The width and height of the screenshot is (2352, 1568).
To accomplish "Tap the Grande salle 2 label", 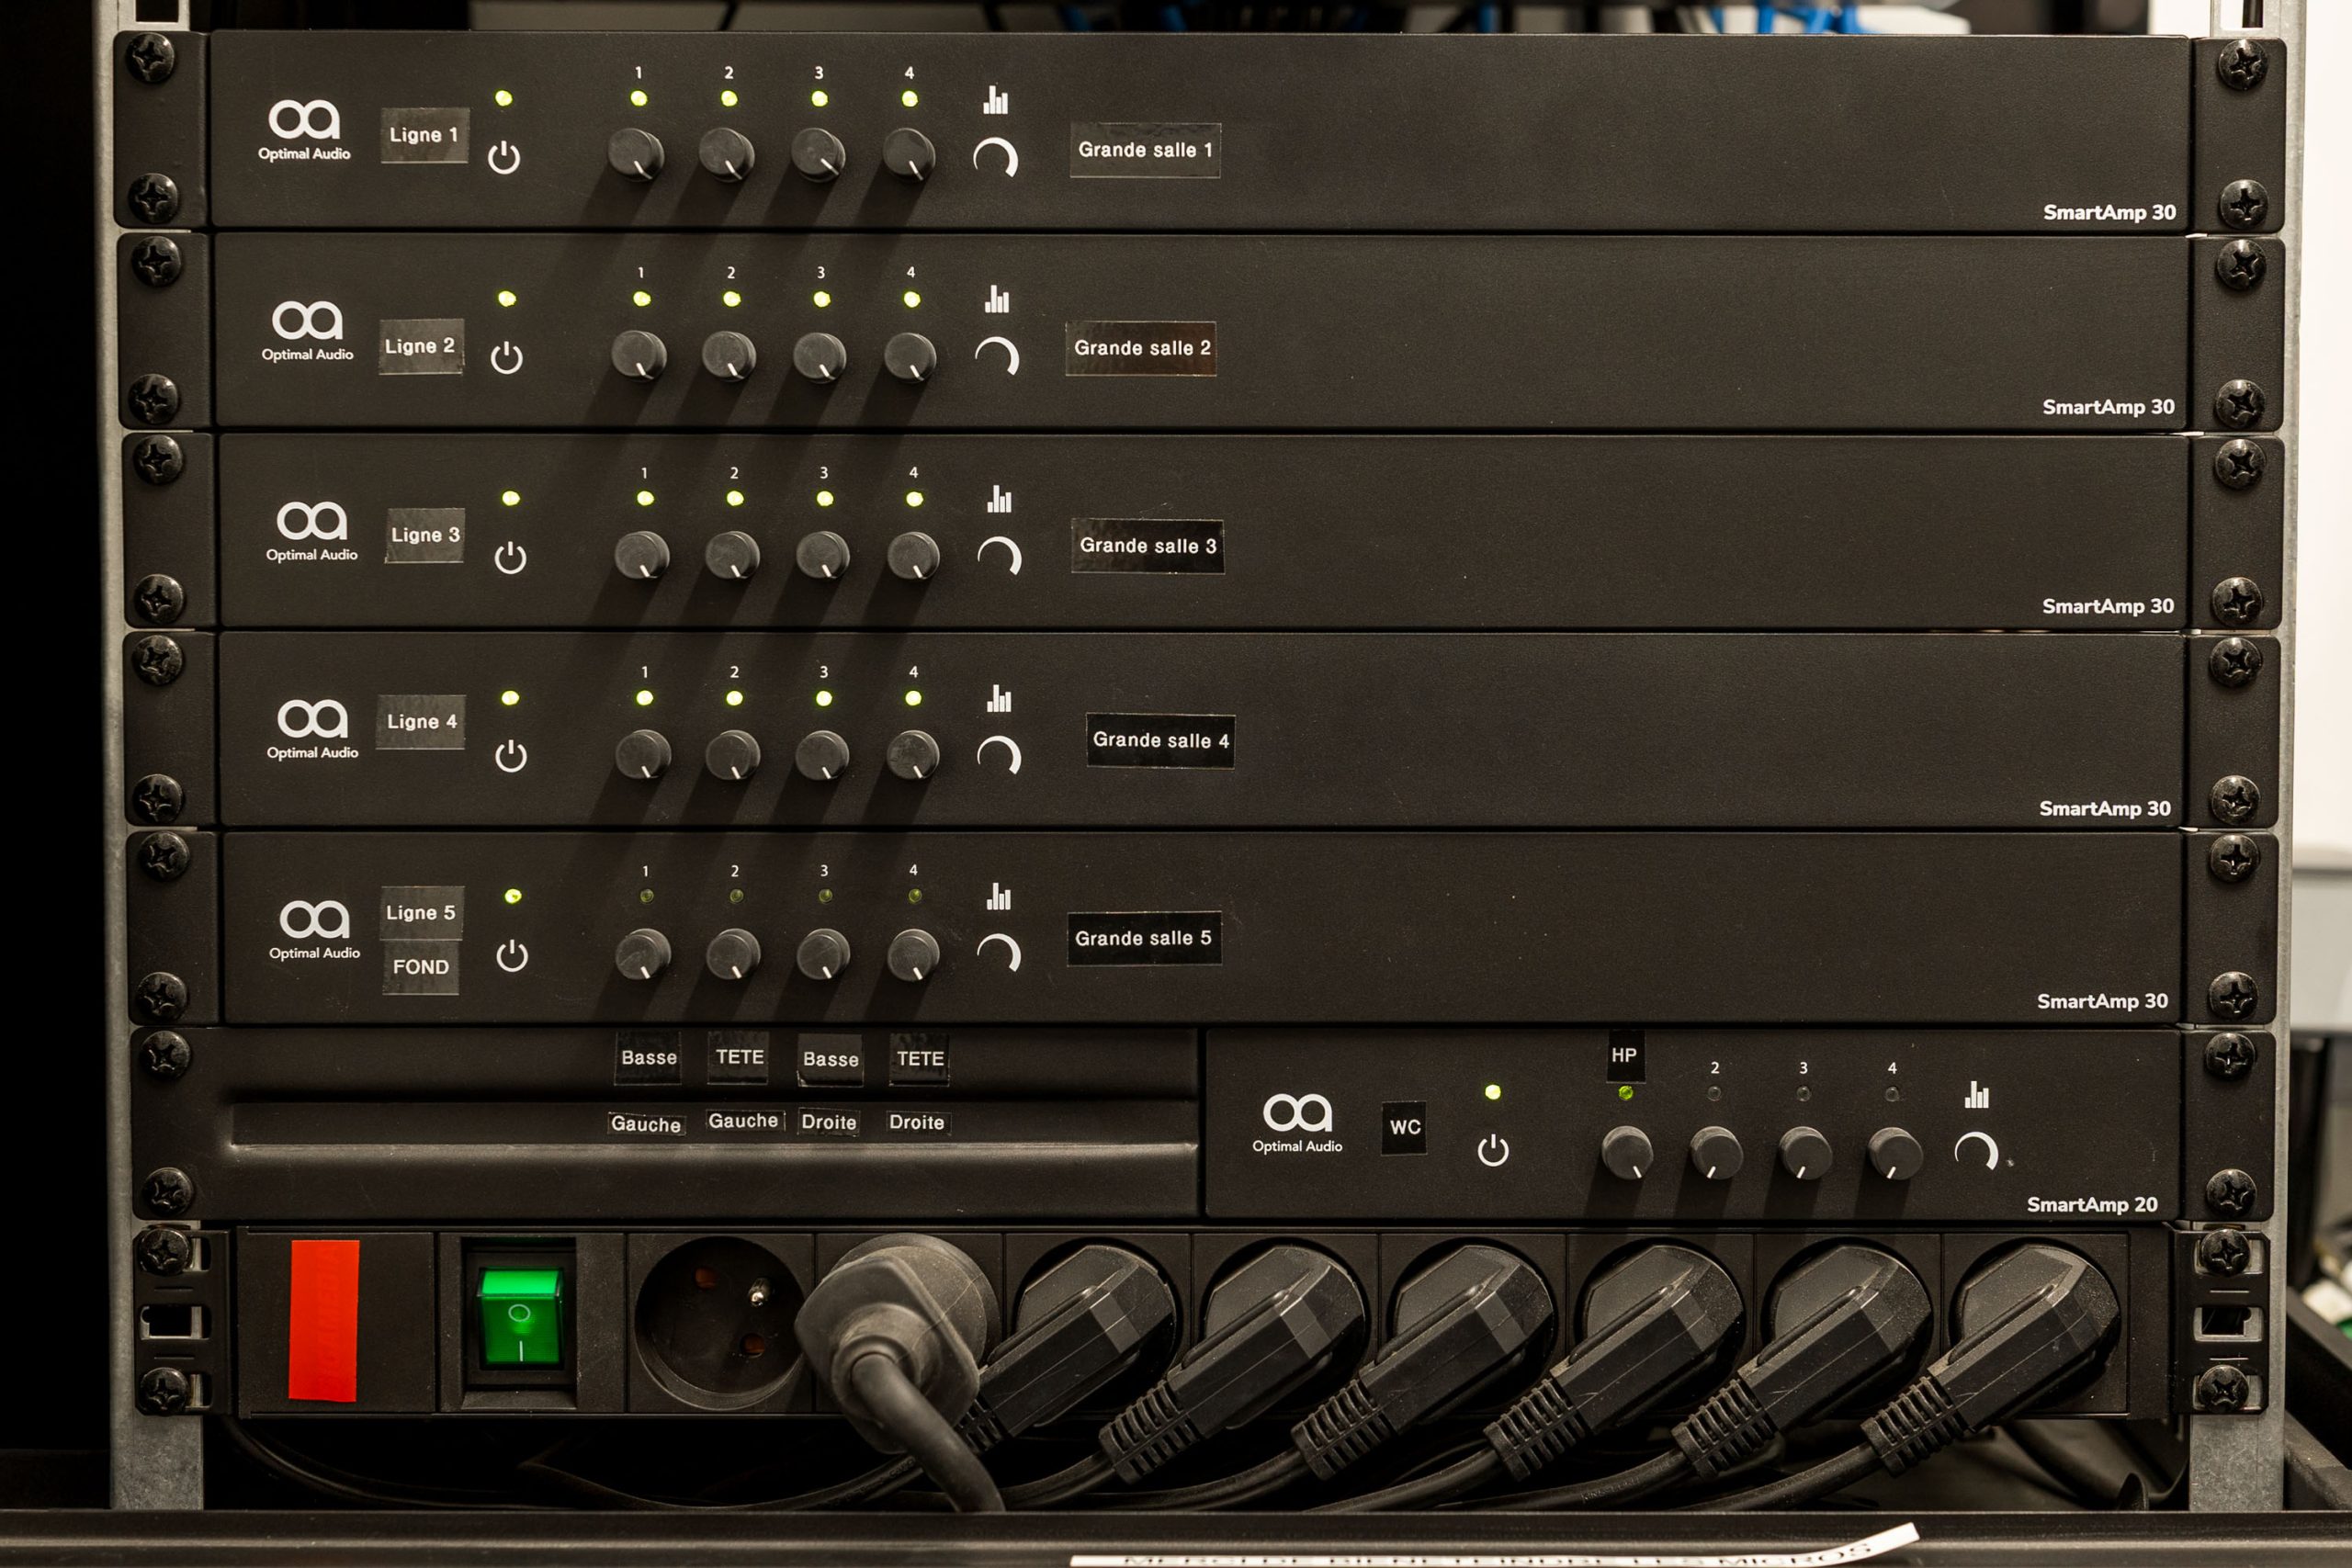I will point(1141,348).
